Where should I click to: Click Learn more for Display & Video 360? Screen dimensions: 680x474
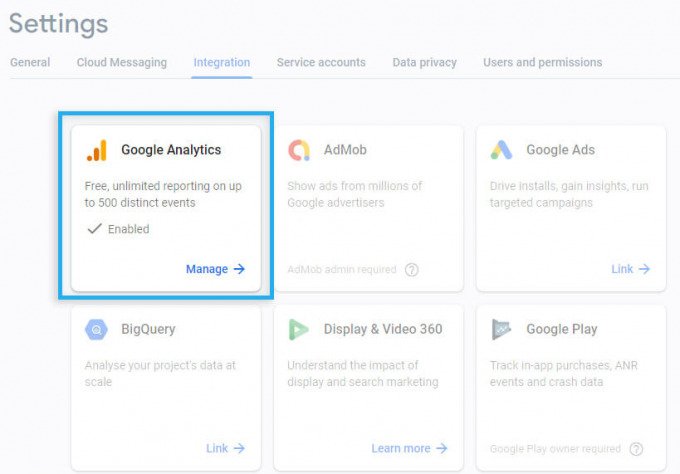[x=409, y=448]
